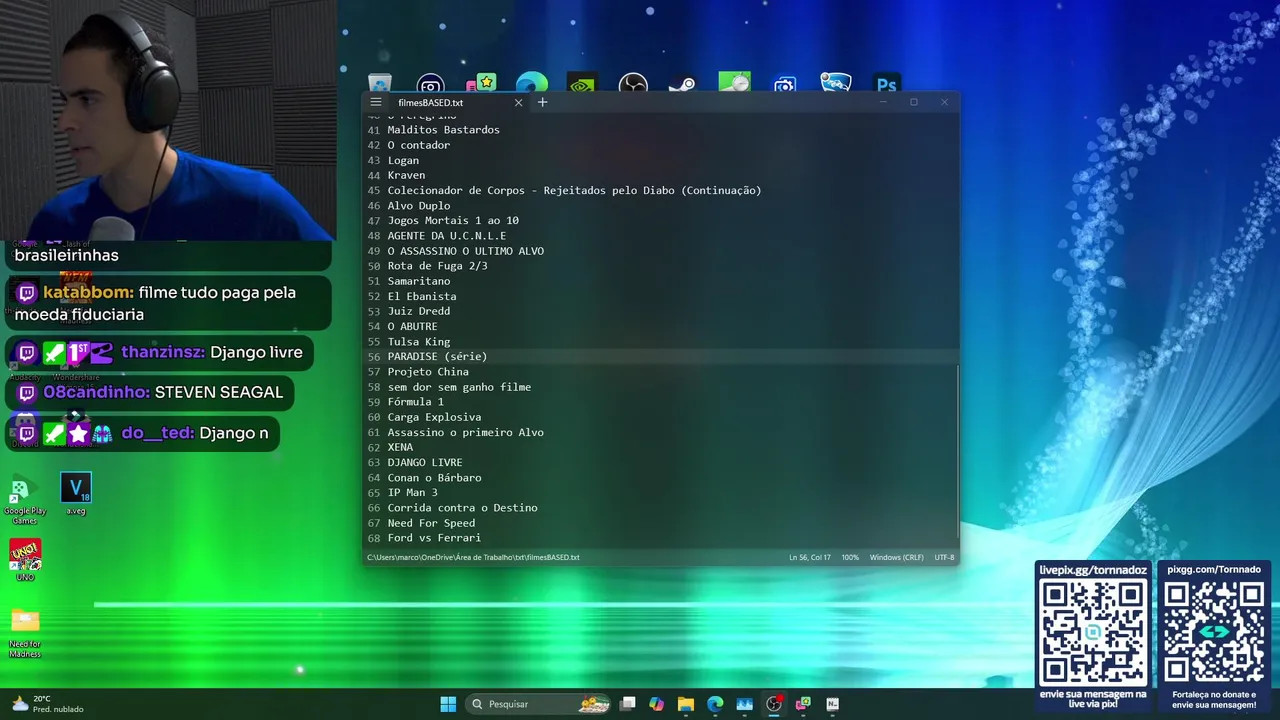The height and width of the screenshot is (720, 1280).
Task: Switch to OBS Studio on the taskbar
Action: pos(774,704)
